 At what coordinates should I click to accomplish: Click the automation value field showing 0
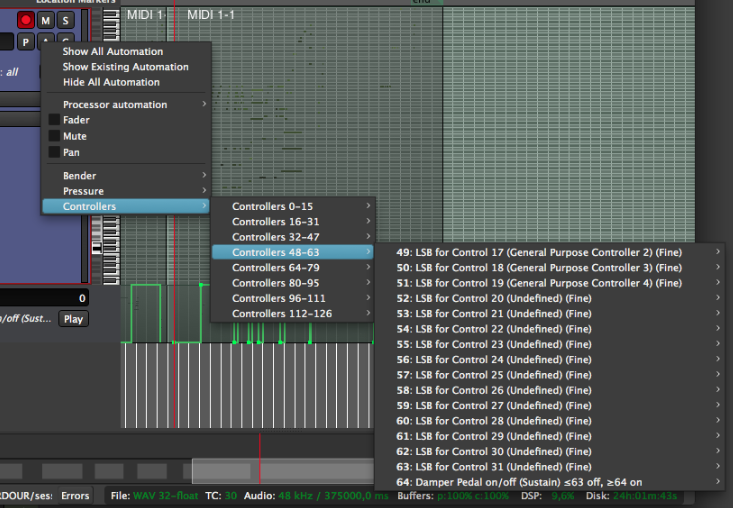(x=44, y=298)
